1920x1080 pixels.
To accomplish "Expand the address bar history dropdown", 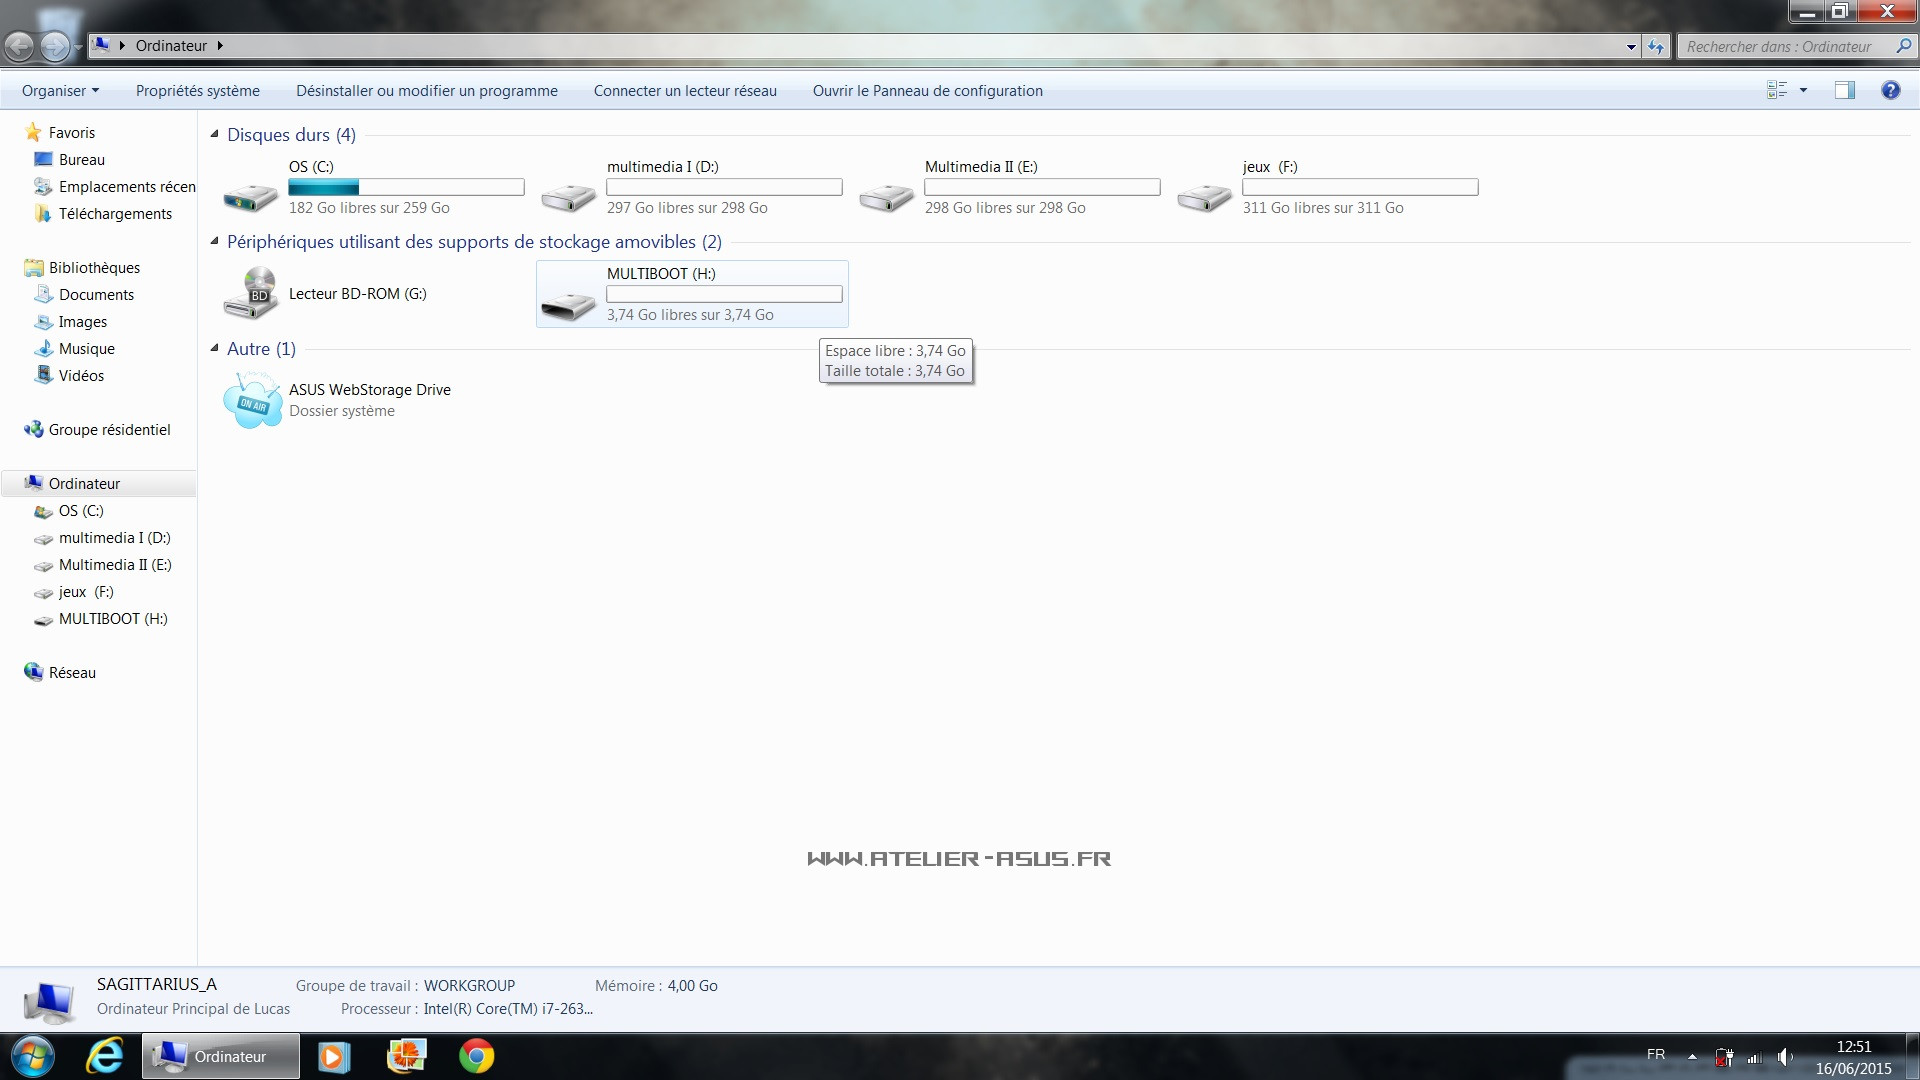I will 1631,47.
